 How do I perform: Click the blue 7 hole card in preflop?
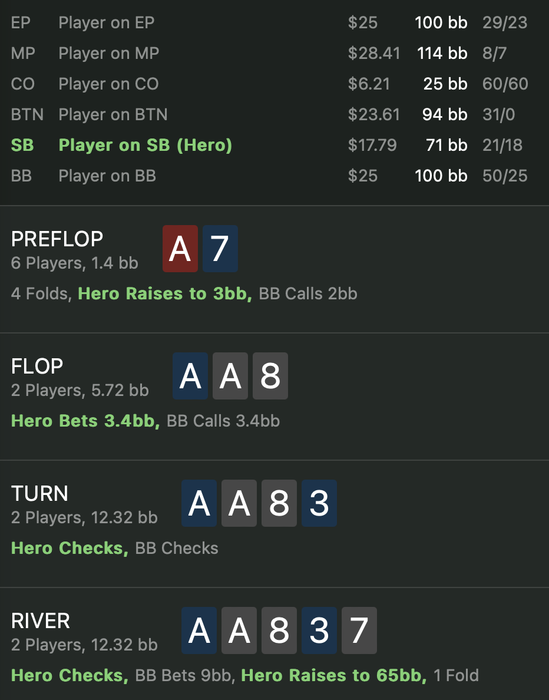click(x=220, y=249)
